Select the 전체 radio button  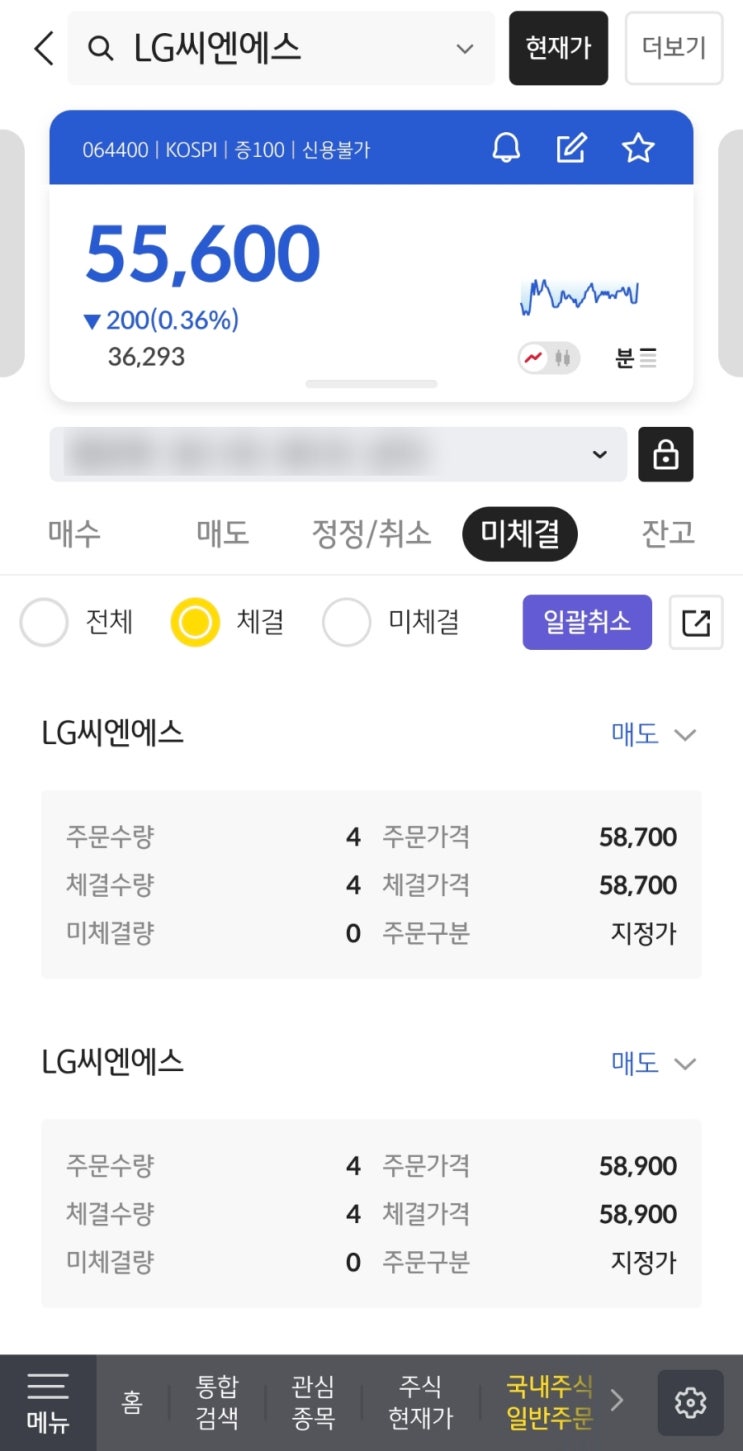44,622
